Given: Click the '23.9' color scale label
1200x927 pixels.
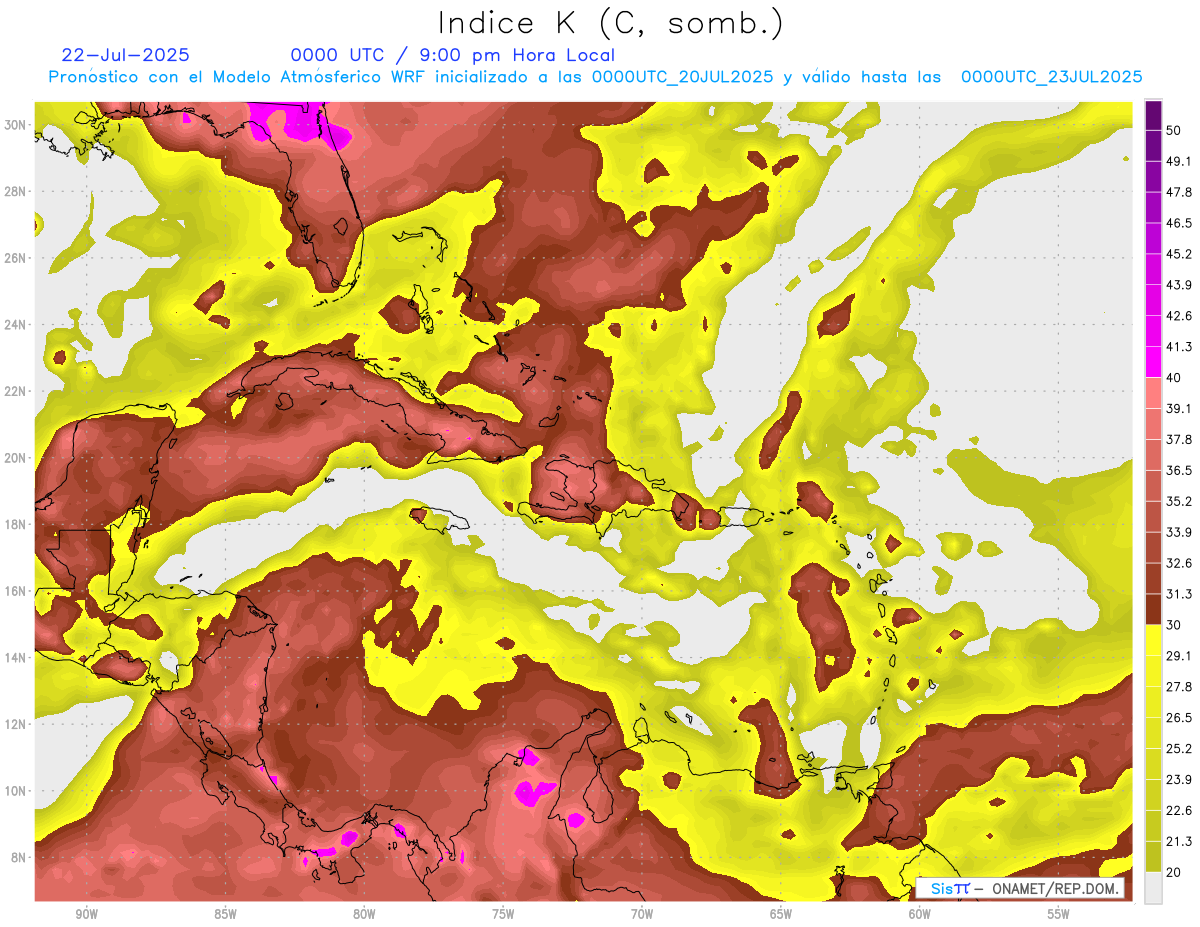Looking at the screenshot, I should click(1178, 780).
